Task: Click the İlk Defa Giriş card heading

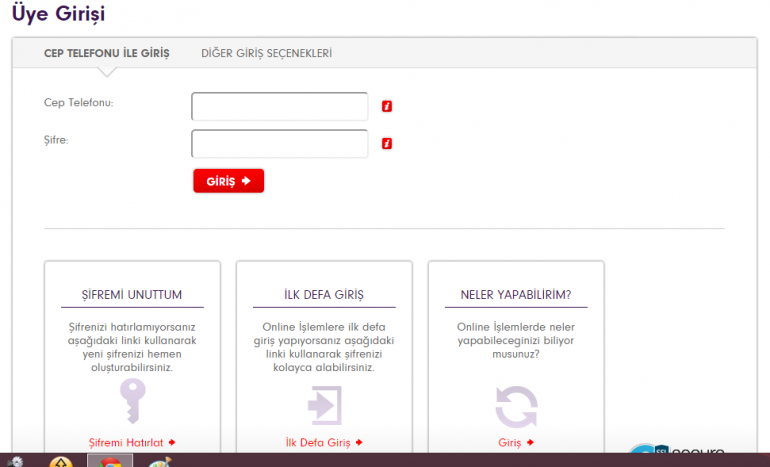Action: click(324, 295)
